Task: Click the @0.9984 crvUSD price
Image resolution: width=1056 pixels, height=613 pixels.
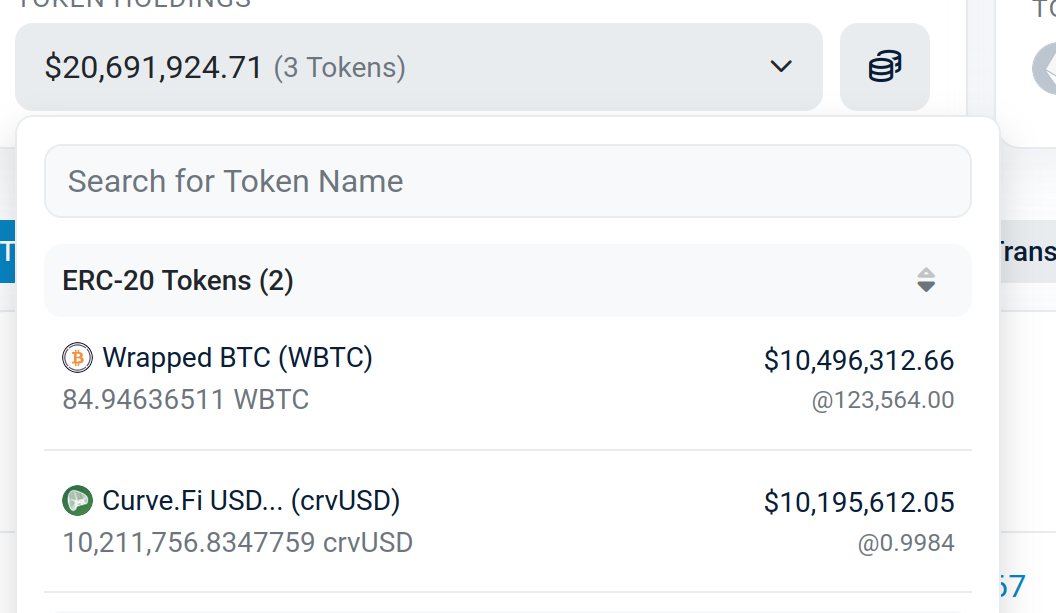Action: click(906, 544)
